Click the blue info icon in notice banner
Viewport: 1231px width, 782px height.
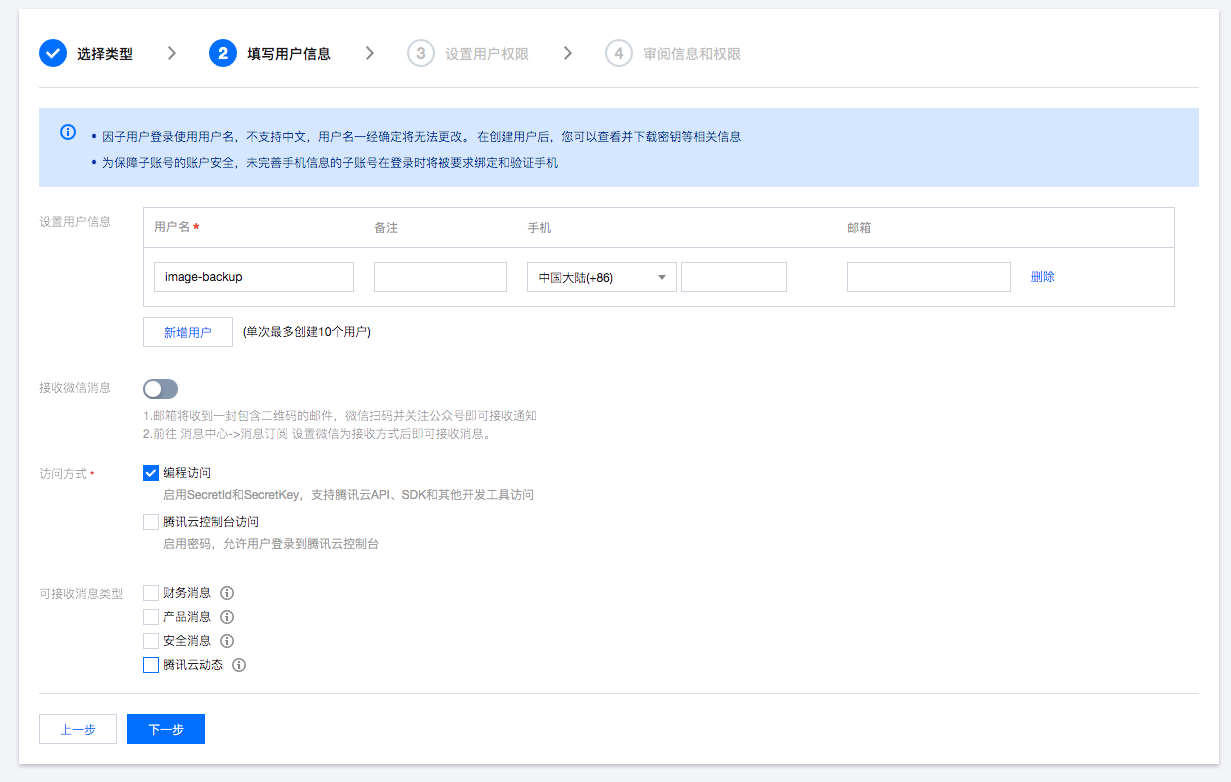tap(68, 132)
